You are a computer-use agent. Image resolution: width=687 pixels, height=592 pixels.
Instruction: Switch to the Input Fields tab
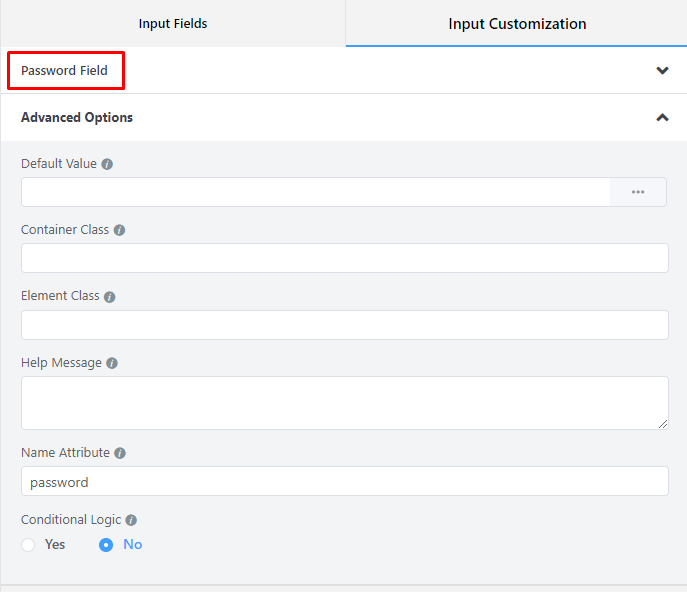[x=173, y=23]
